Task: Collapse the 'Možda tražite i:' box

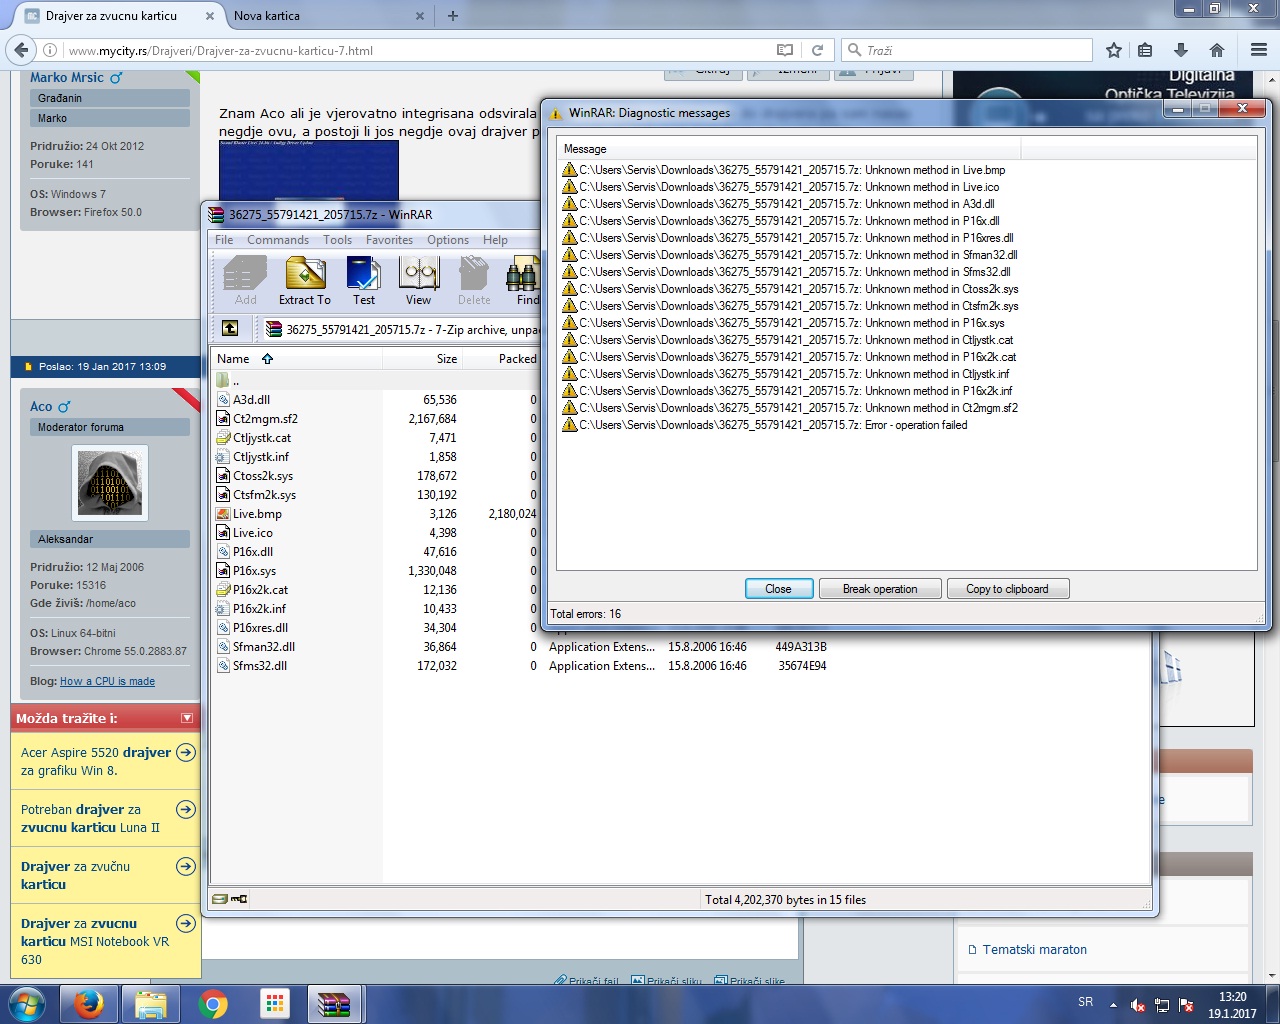Action: pyautogui.click(x=187, y=718)
